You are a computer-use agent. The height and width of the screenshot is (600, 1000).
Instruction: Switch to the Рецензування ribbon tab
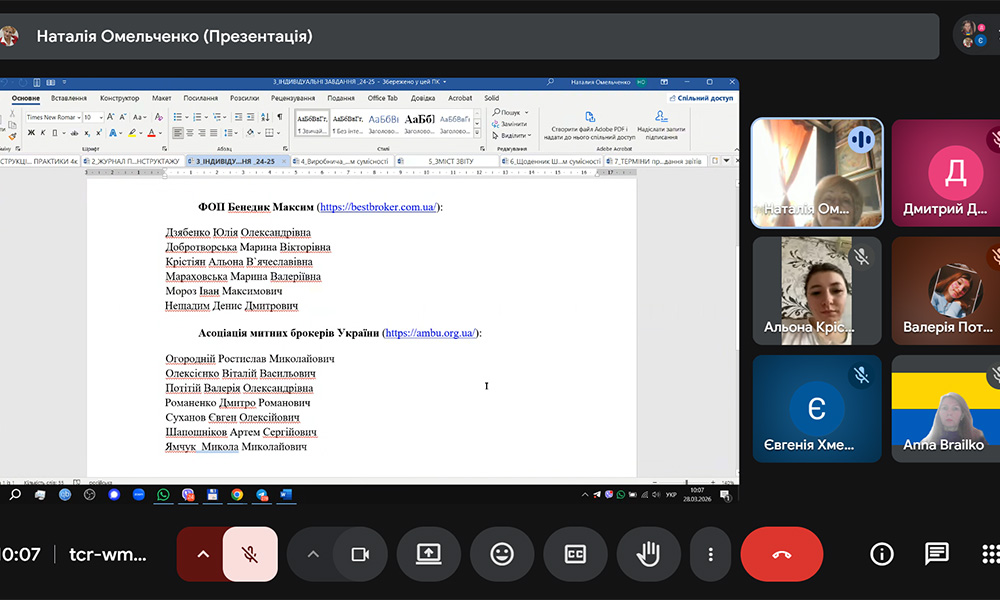(292, 98)
